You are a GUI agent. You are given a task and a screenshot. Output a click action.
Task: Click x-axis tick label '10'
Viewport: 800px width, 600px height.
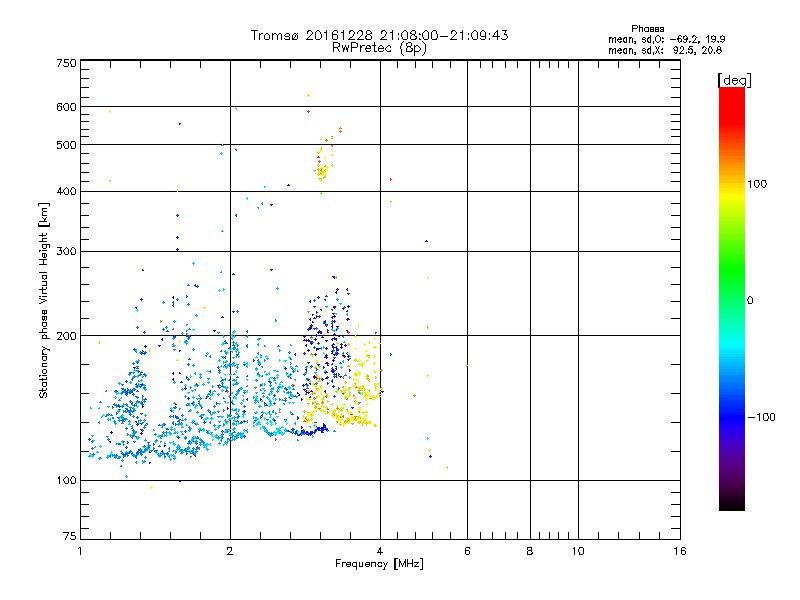(578, 551)
